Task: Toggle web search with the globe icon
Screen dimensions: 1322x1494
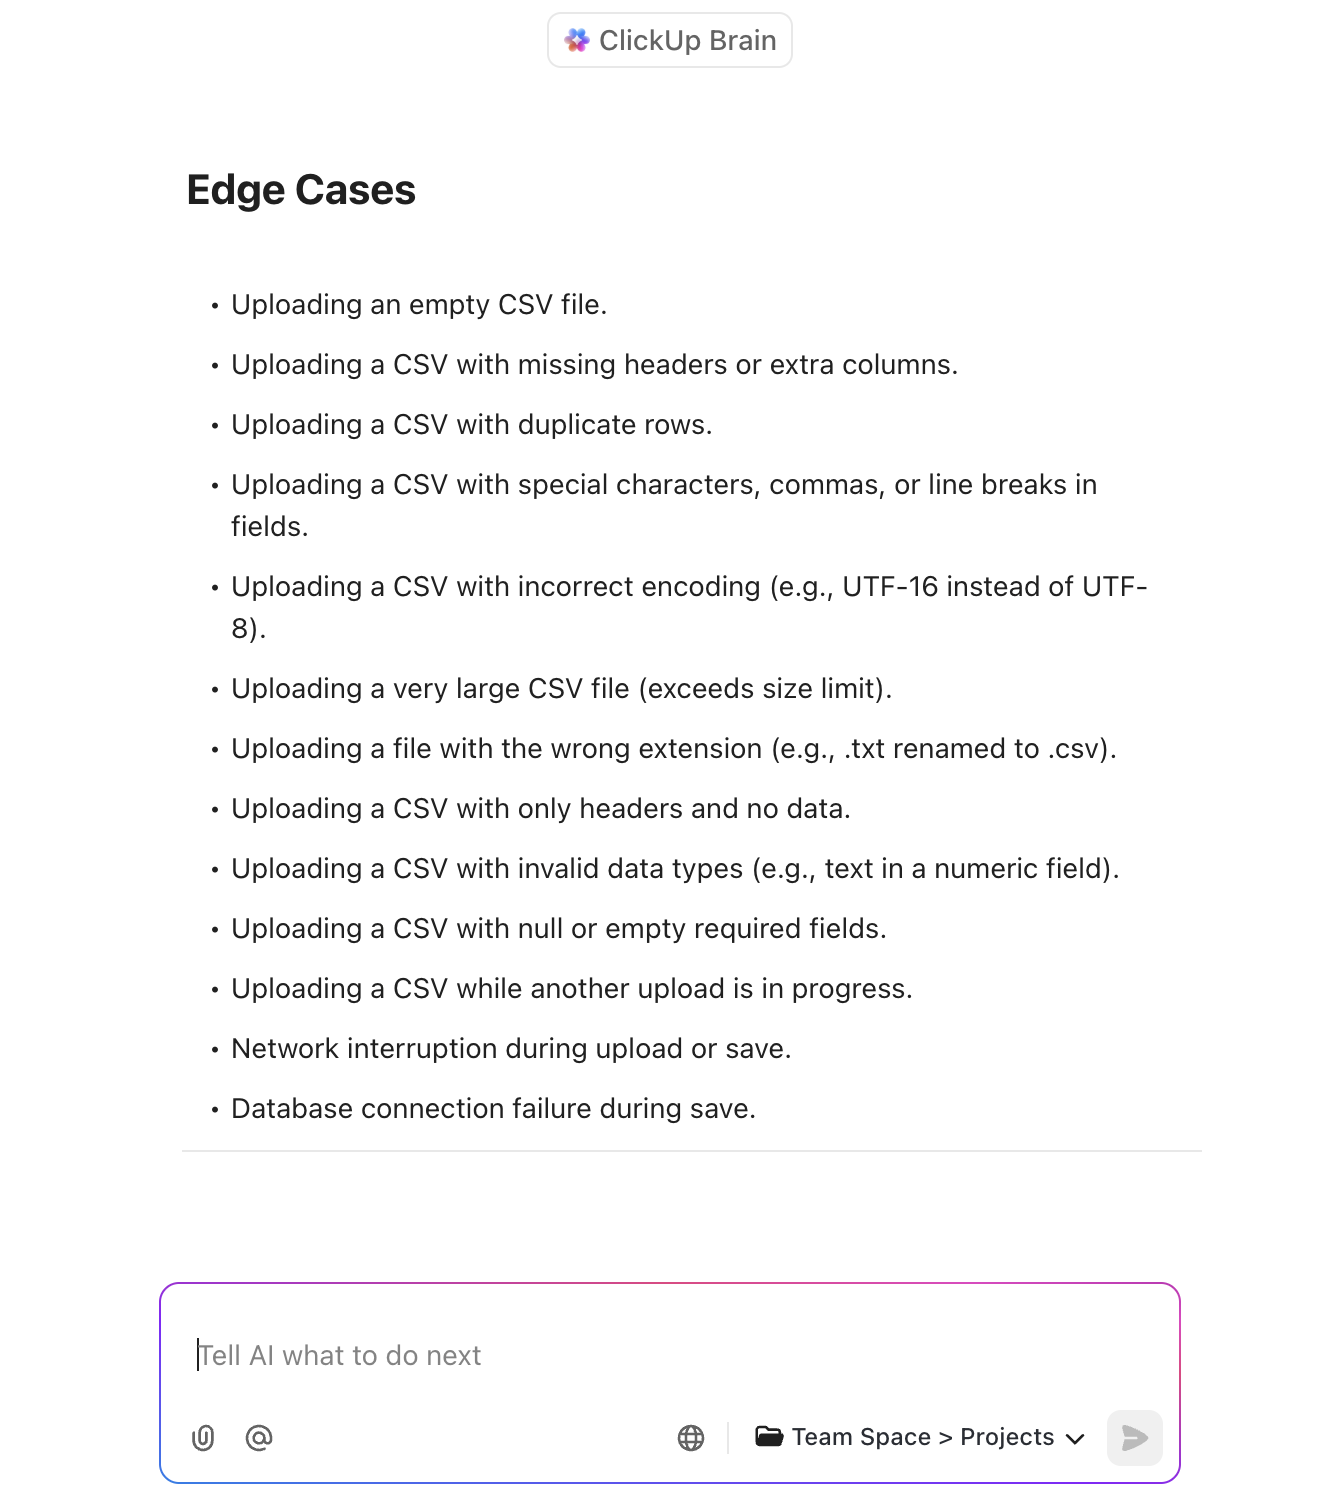Action: 691,1438
